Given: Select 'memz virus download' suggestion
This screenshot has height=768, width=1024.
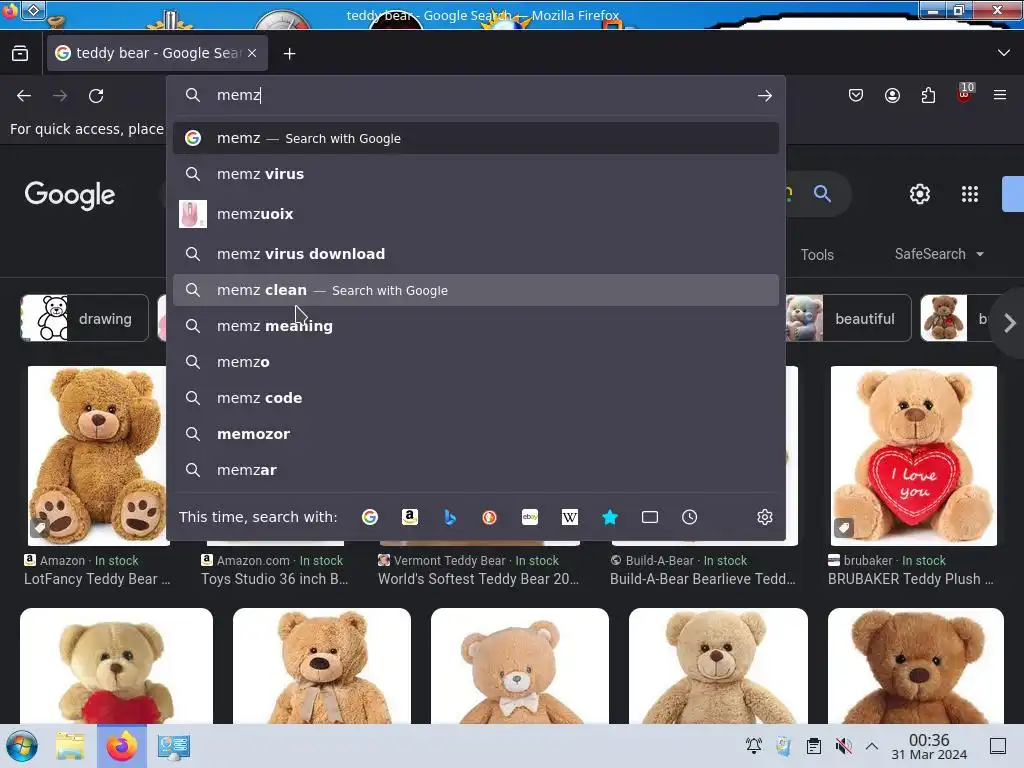Looking at the screenshot, I should tap(475, 254).
